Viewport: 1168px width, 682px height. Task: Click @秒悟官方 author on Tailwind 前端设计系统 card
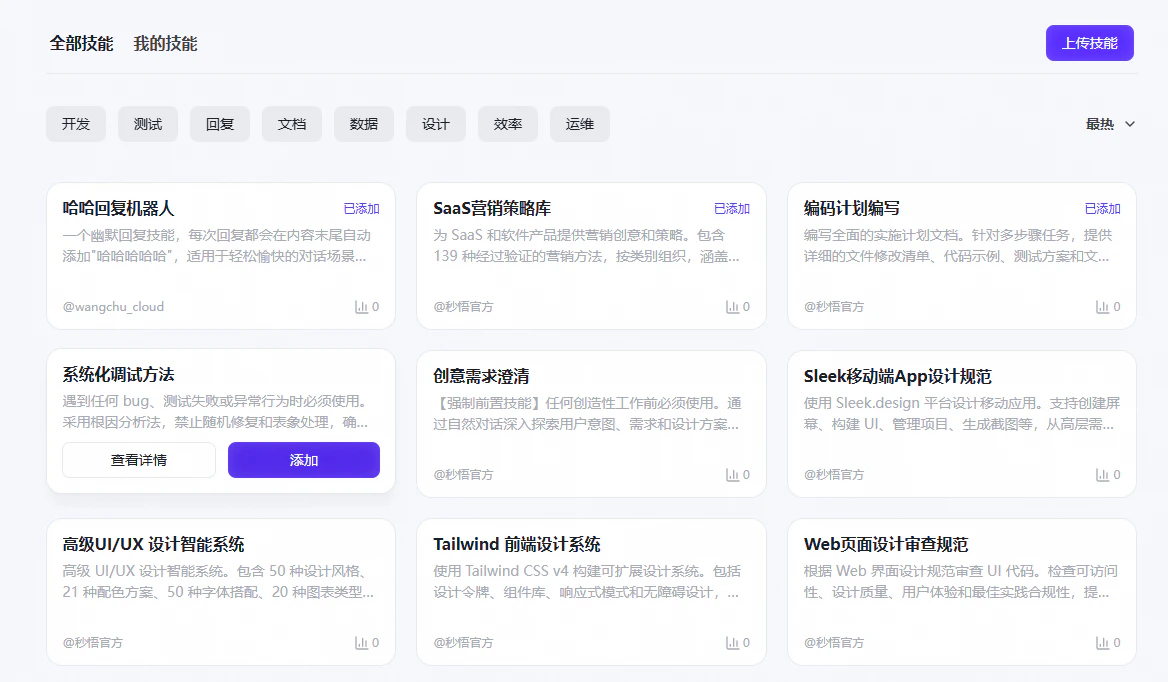[463, 643]
